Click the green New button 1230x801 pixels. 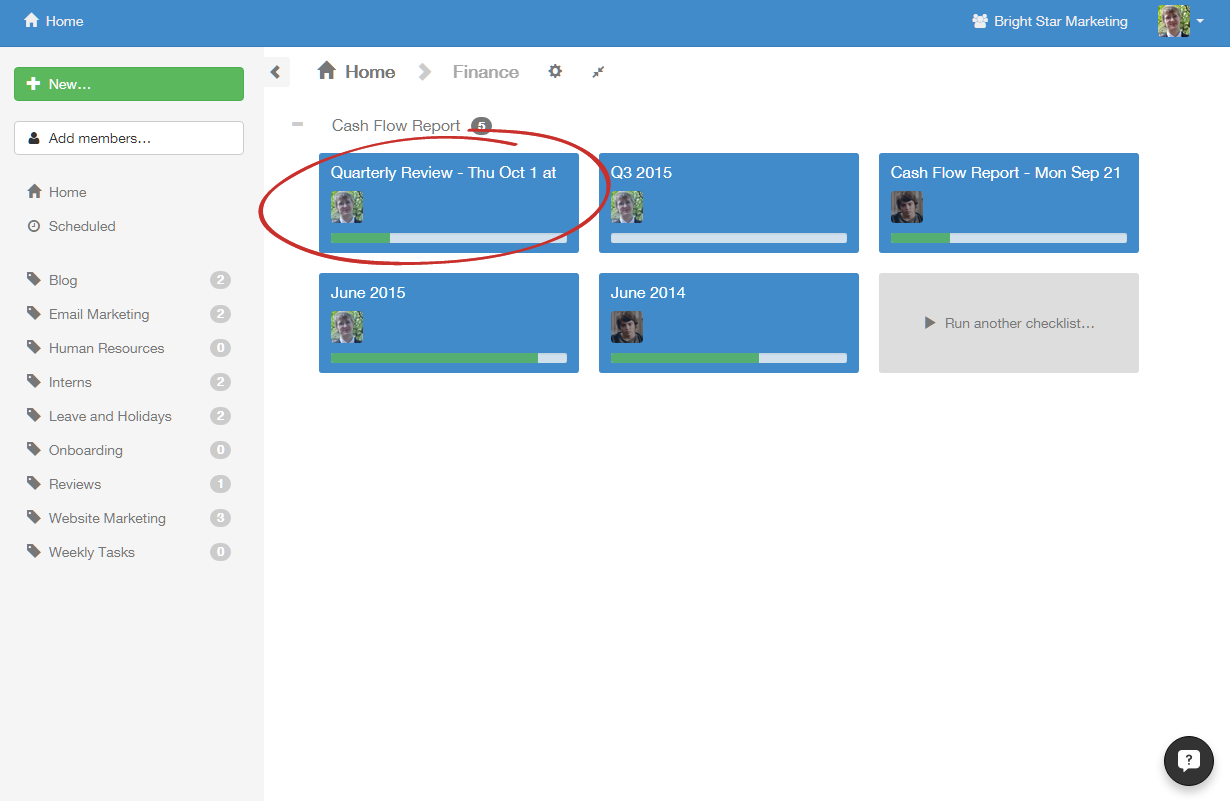pyautogui.click(x=129, y=84)
